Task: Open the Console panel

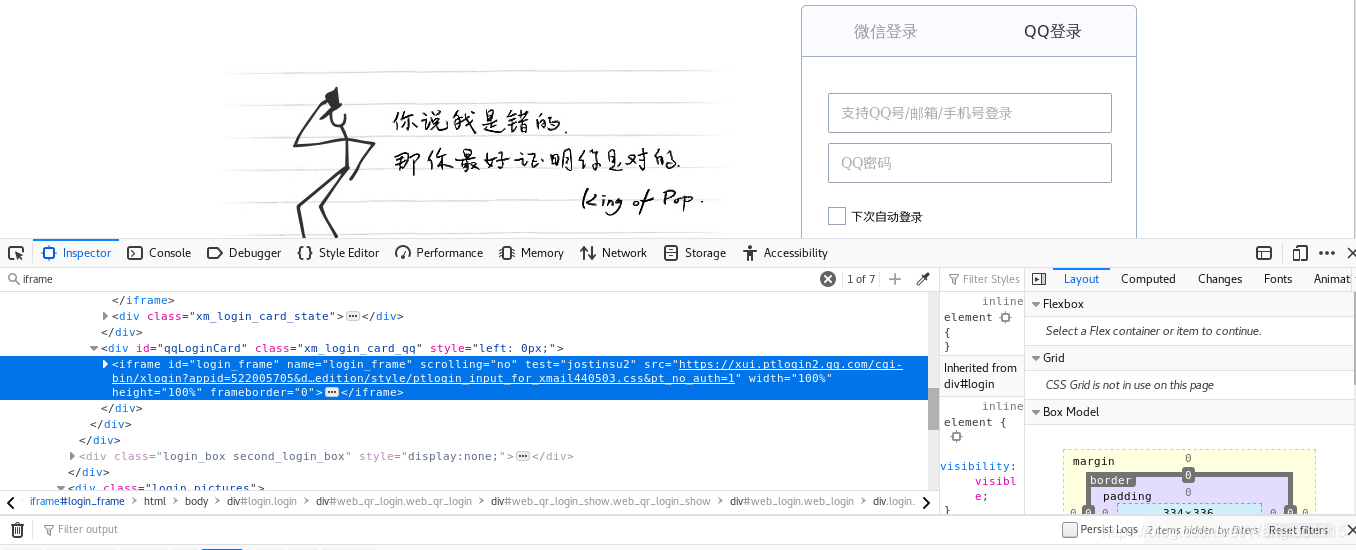Action: click(159, 253)
